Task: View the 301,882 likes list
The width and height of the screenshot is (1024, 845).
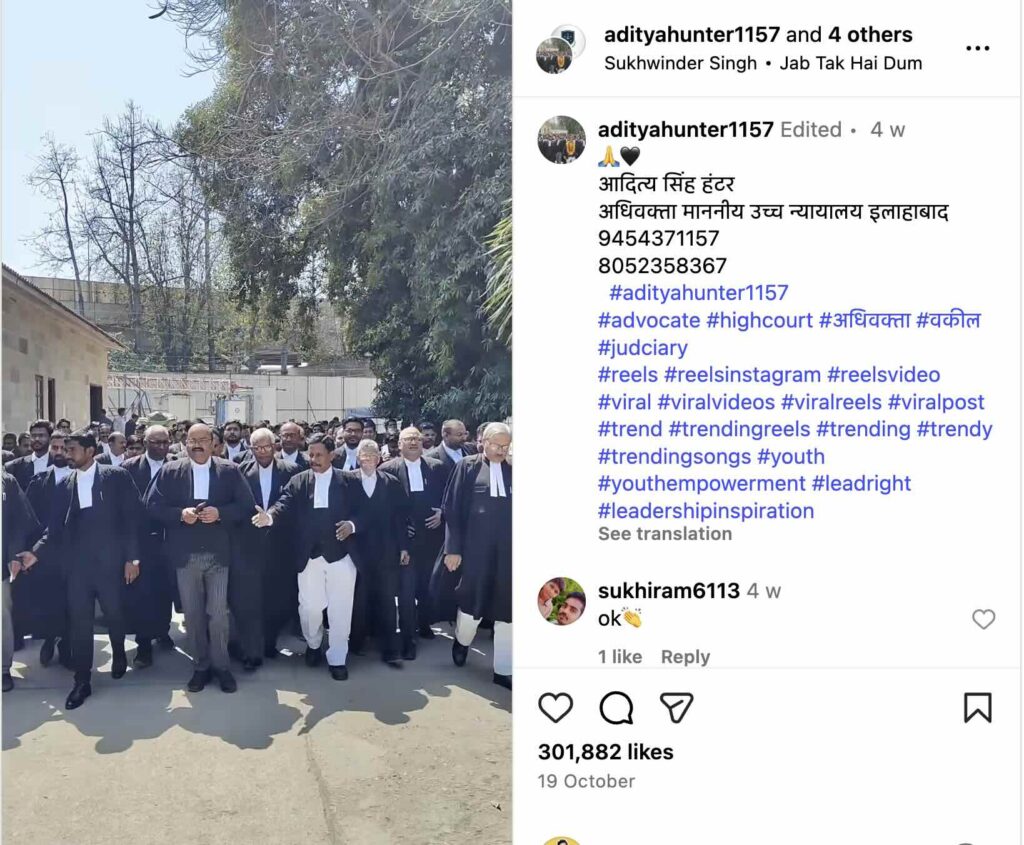Action: point(605,752)
